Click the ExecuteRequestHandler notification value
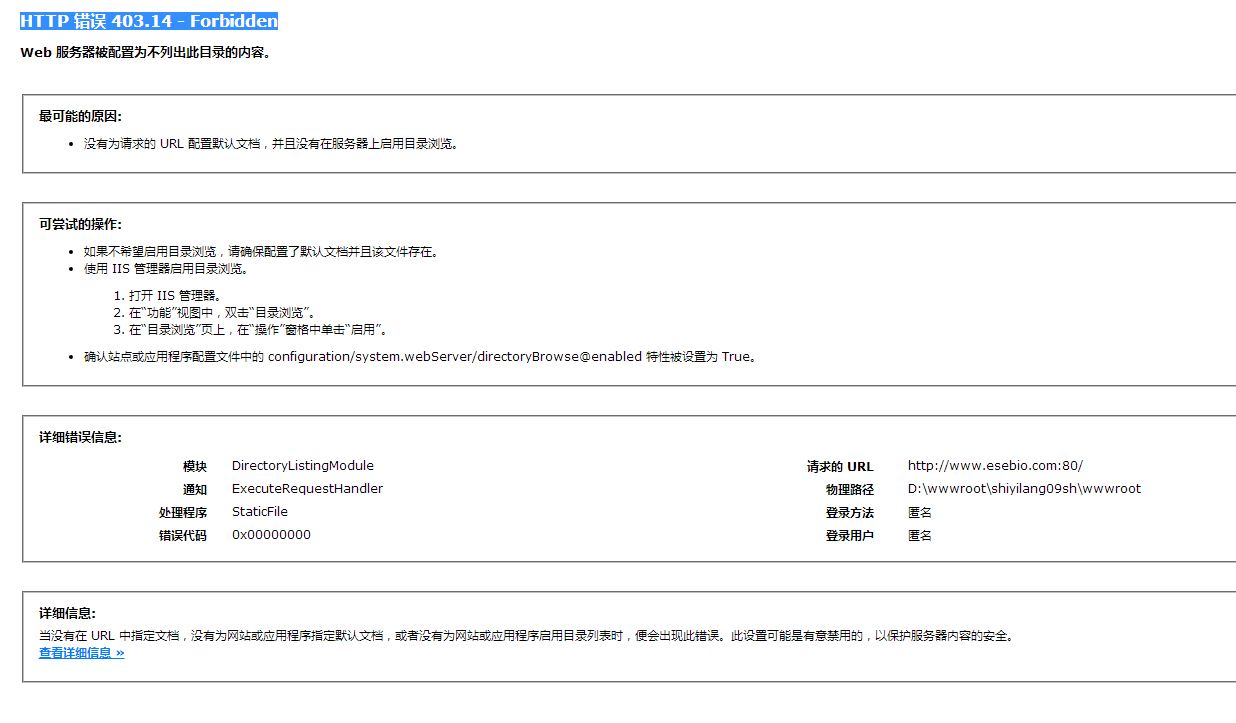This screenshot has width=1236, height=723. pyautogui.click(x=307, y=489)
